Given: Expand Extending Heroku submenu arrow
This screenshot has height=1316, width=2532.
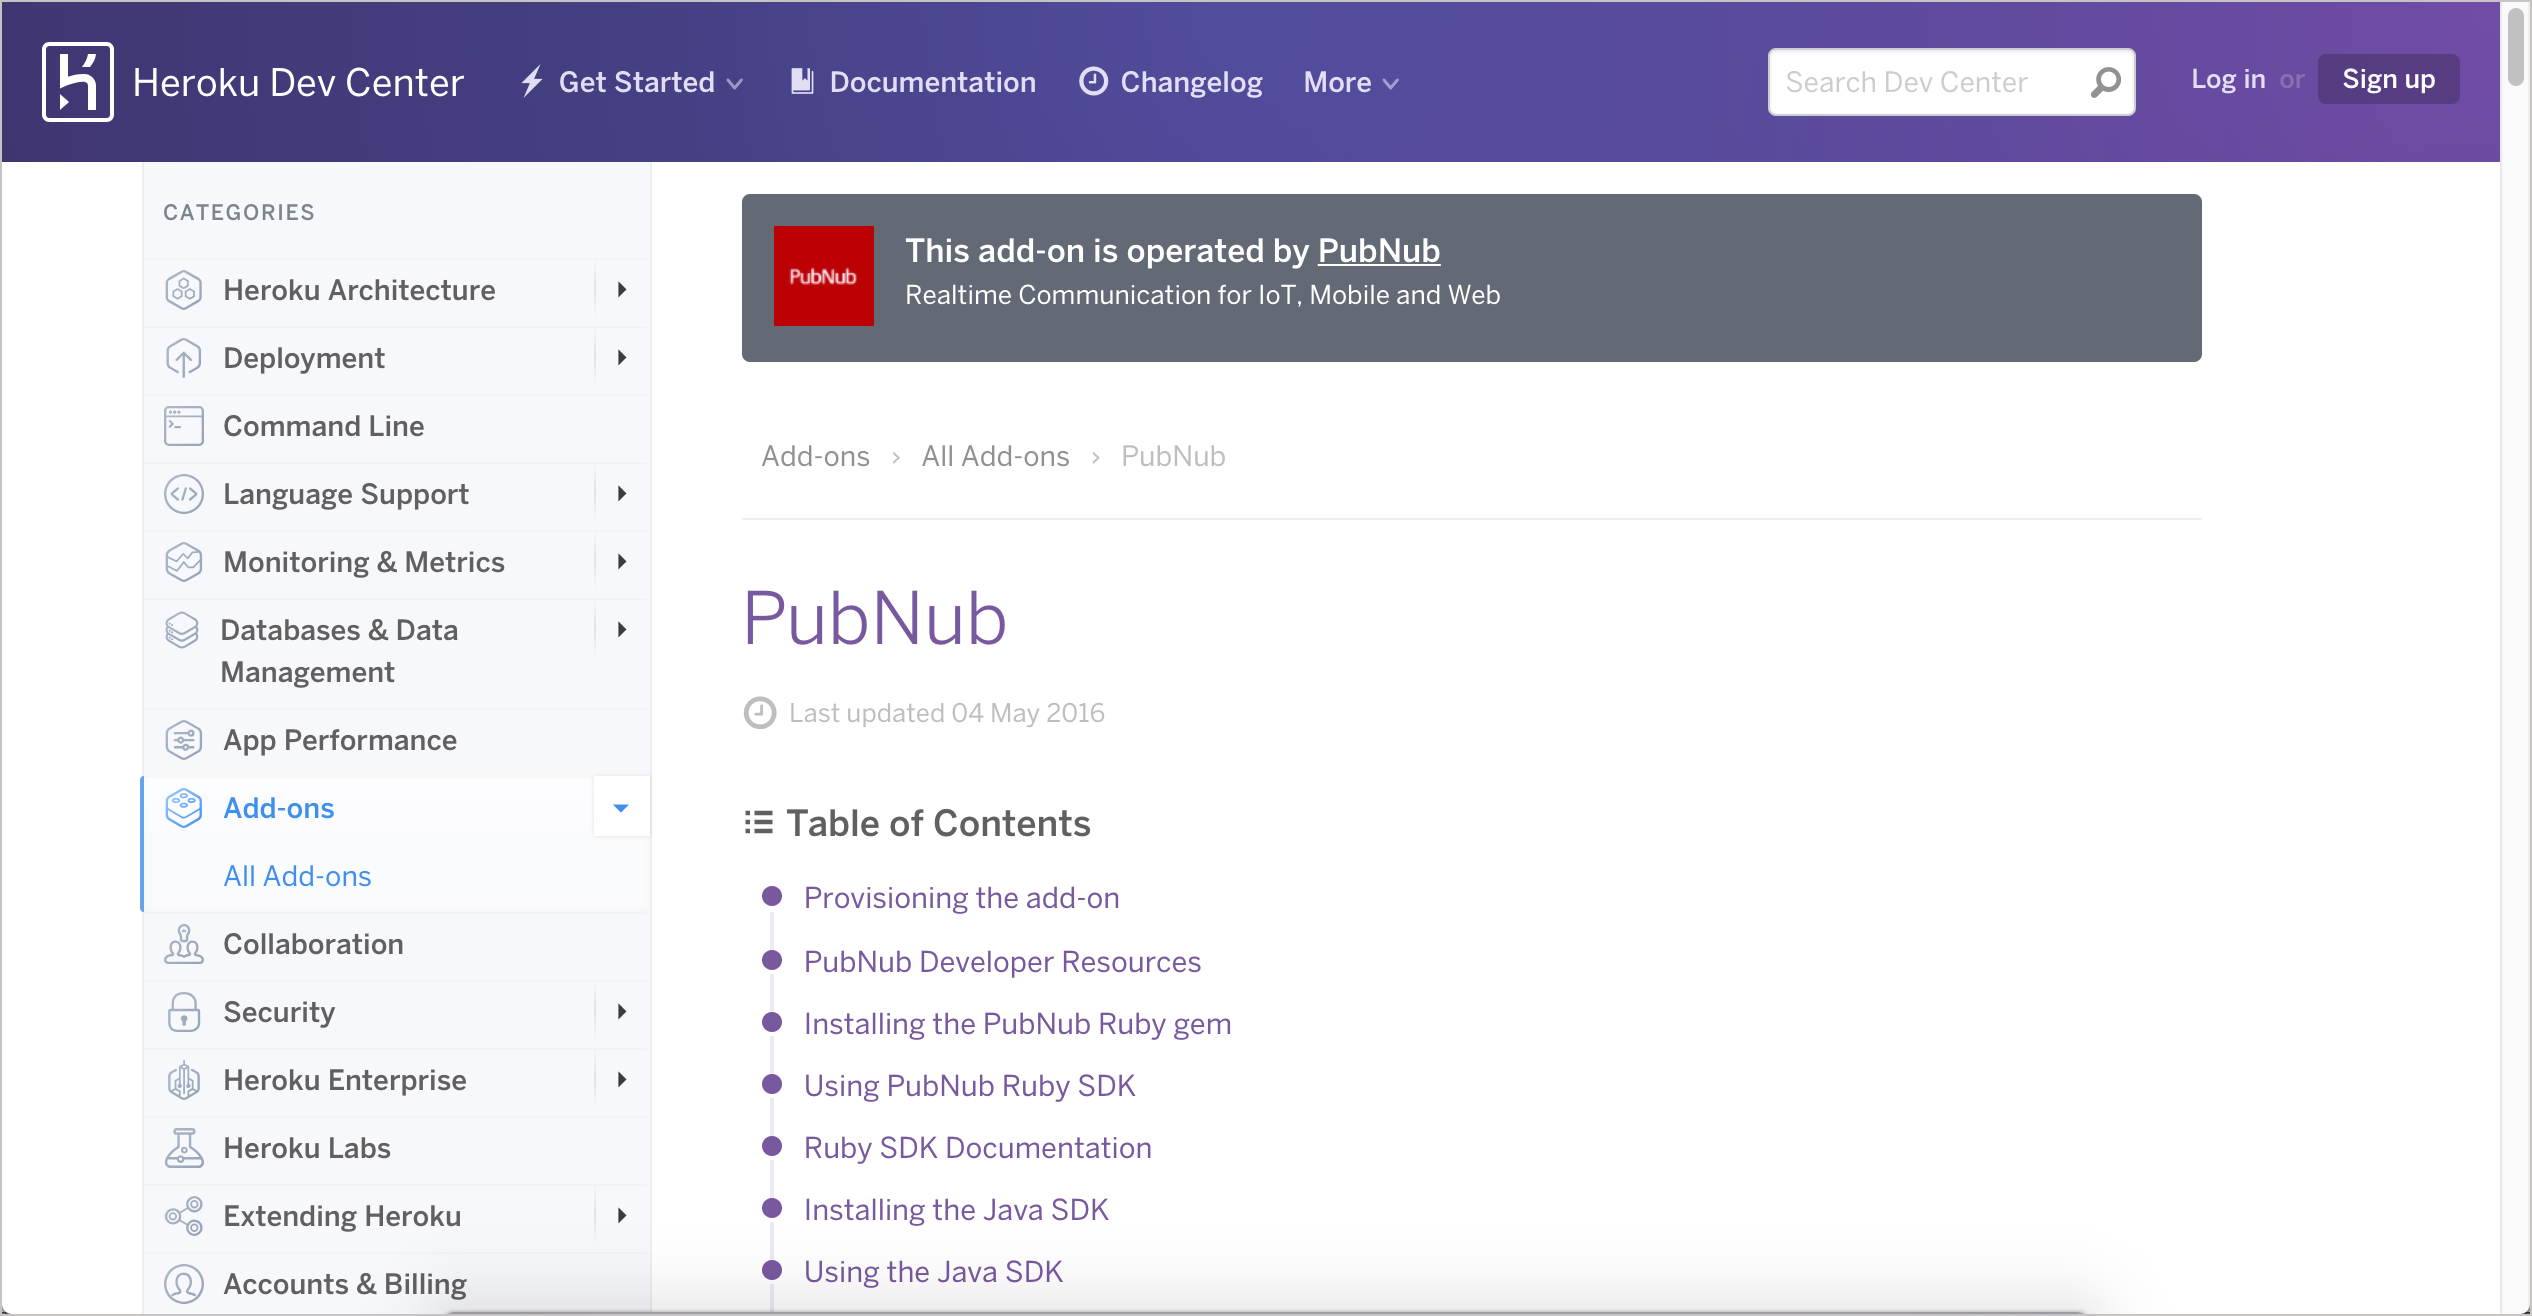Looking at the screenshot, I should [622, 1216].
